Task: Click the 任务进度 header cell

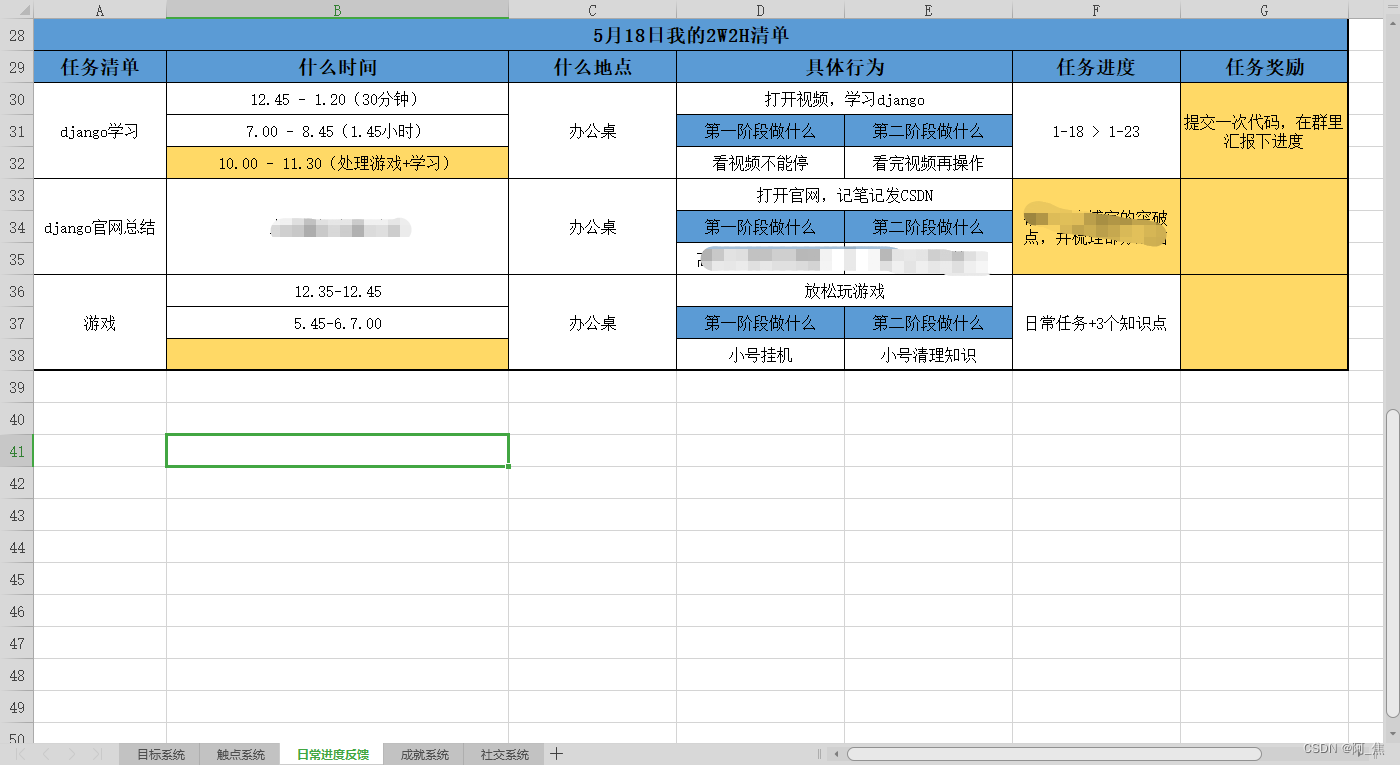Action: pos(1096,67)
